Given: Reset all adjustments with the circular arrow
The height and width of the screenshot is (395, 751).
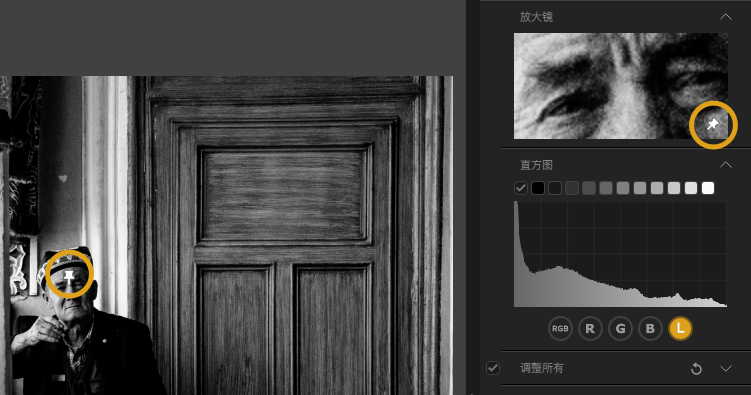Looking at the screenshot, I should (696, 369).
